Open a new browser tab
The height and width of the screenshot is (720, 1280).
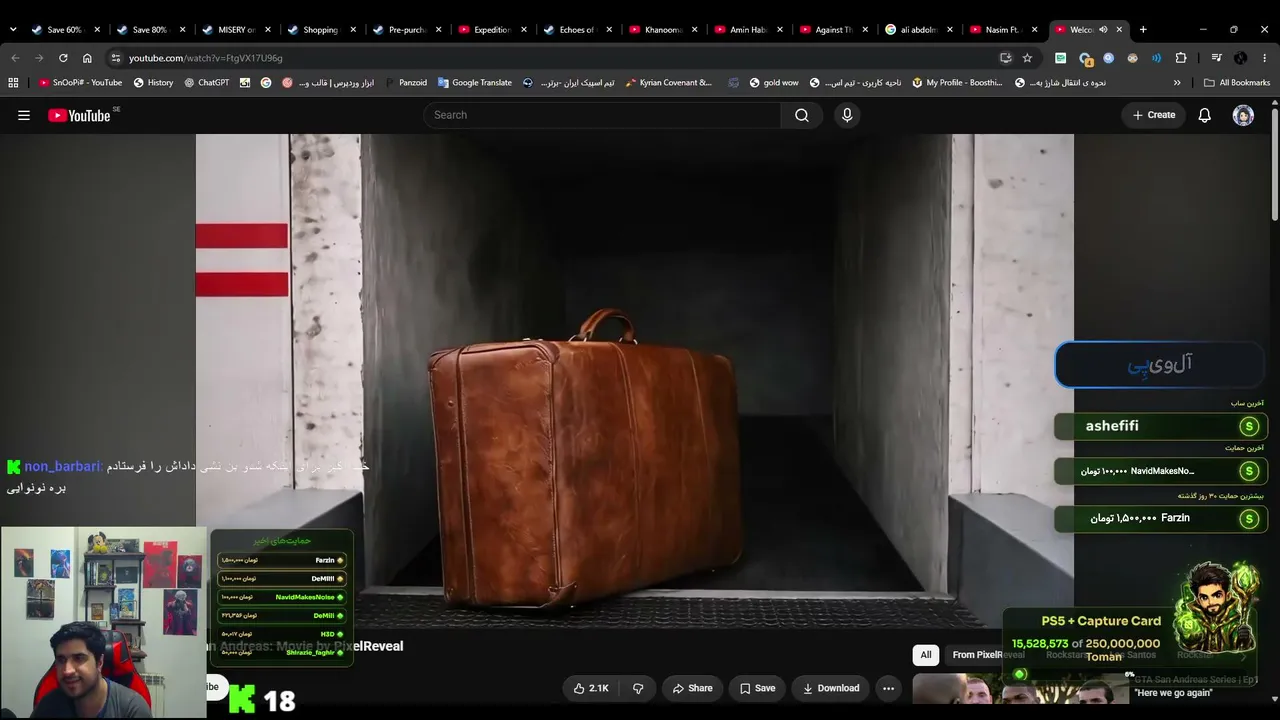(x=1143, y=30)
